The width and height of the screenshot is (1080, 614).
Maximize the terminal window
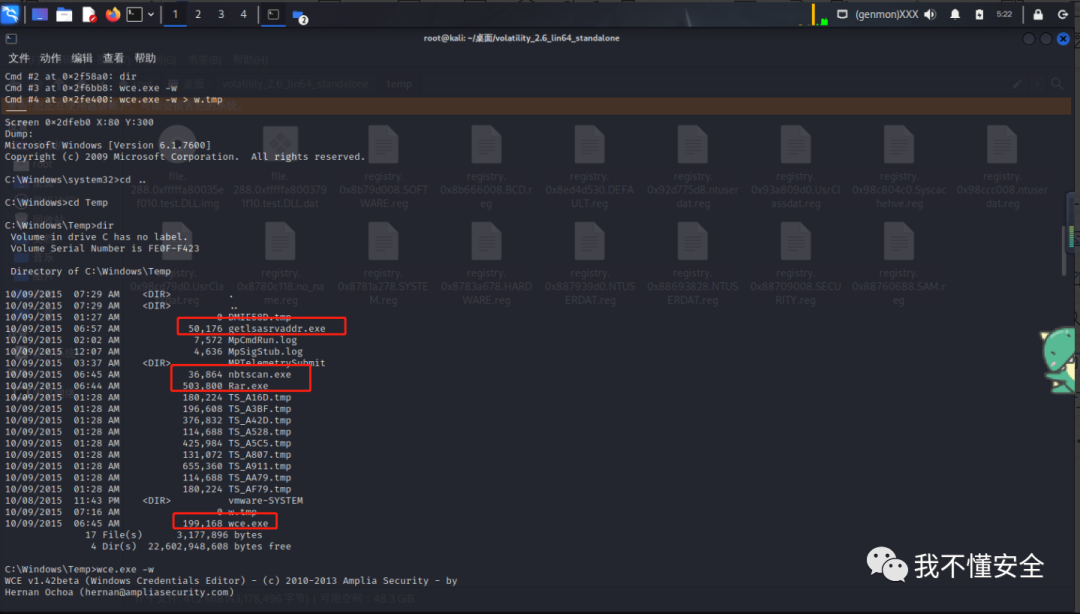(x=1046, y=39)
